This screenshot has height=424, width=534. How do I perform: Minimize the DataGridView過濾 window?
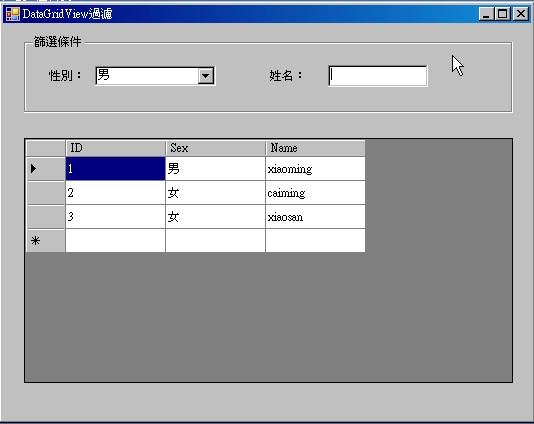coord(486,14)
